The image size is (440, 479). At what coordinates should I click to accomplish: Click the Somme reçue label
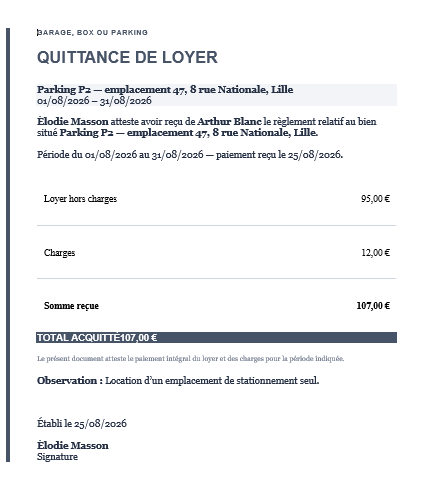click(x=71, y=306)
